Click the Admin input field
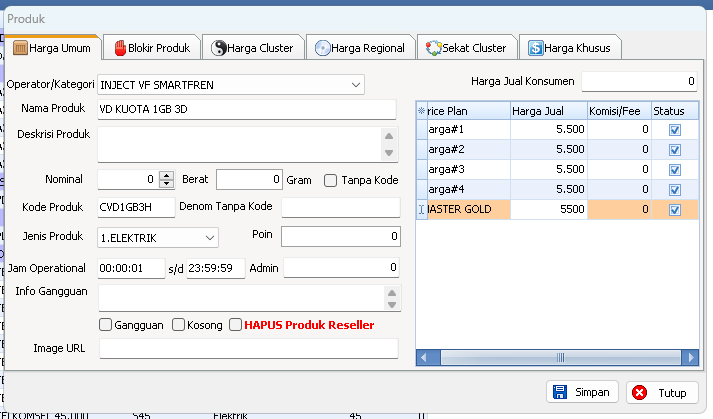The image size is (713, 419). click(x=341, y=268)
